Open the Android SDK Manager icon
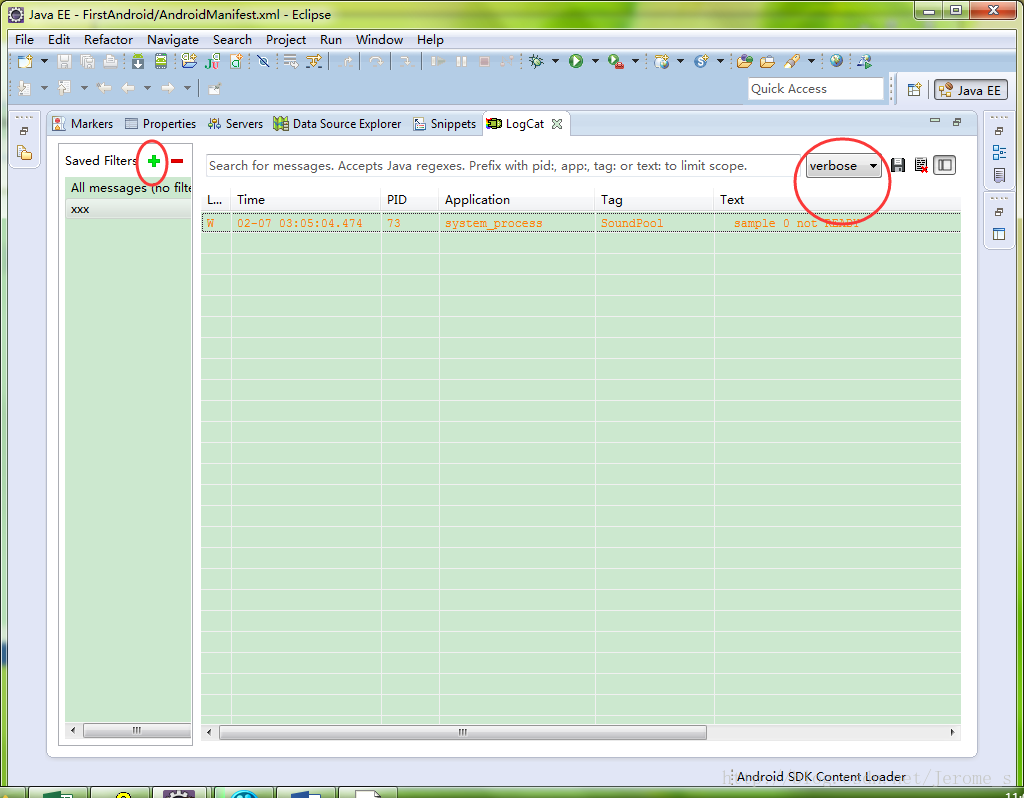This screenshot has width=1024, height=798. pyautogui.click(x=138, y=61)
